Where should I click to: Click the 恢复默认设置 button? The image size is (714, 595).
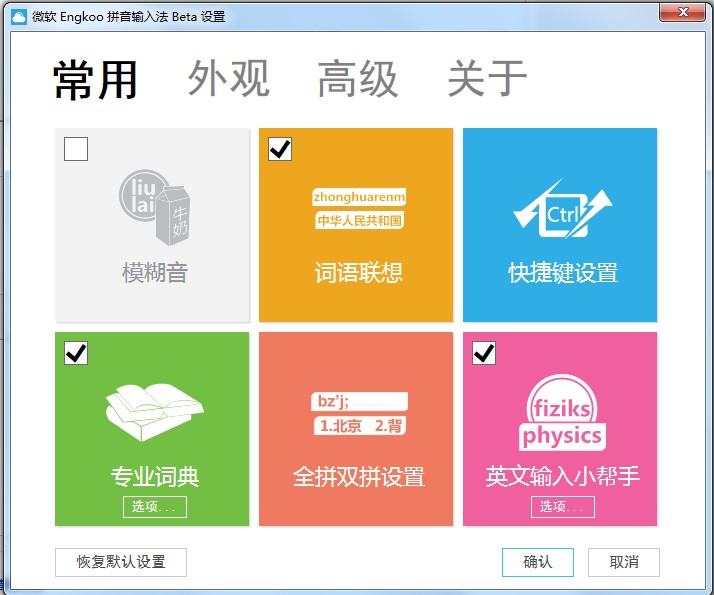[121, 562]
